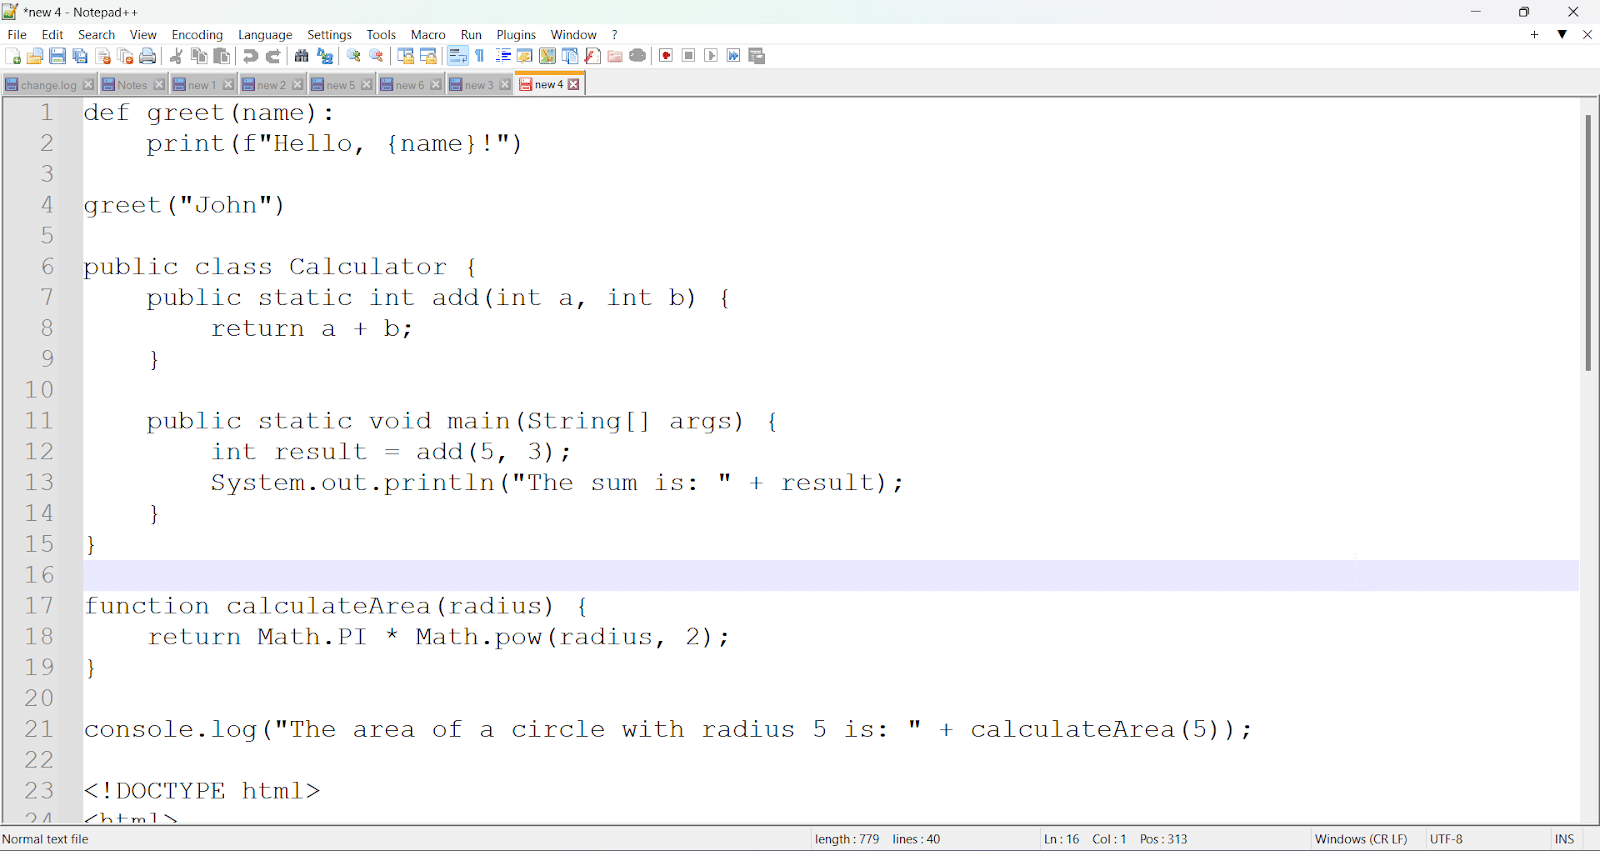The height and width of the screenshot is (851, 1600).
Task: Undo the last edit
Action: point(251,56)
